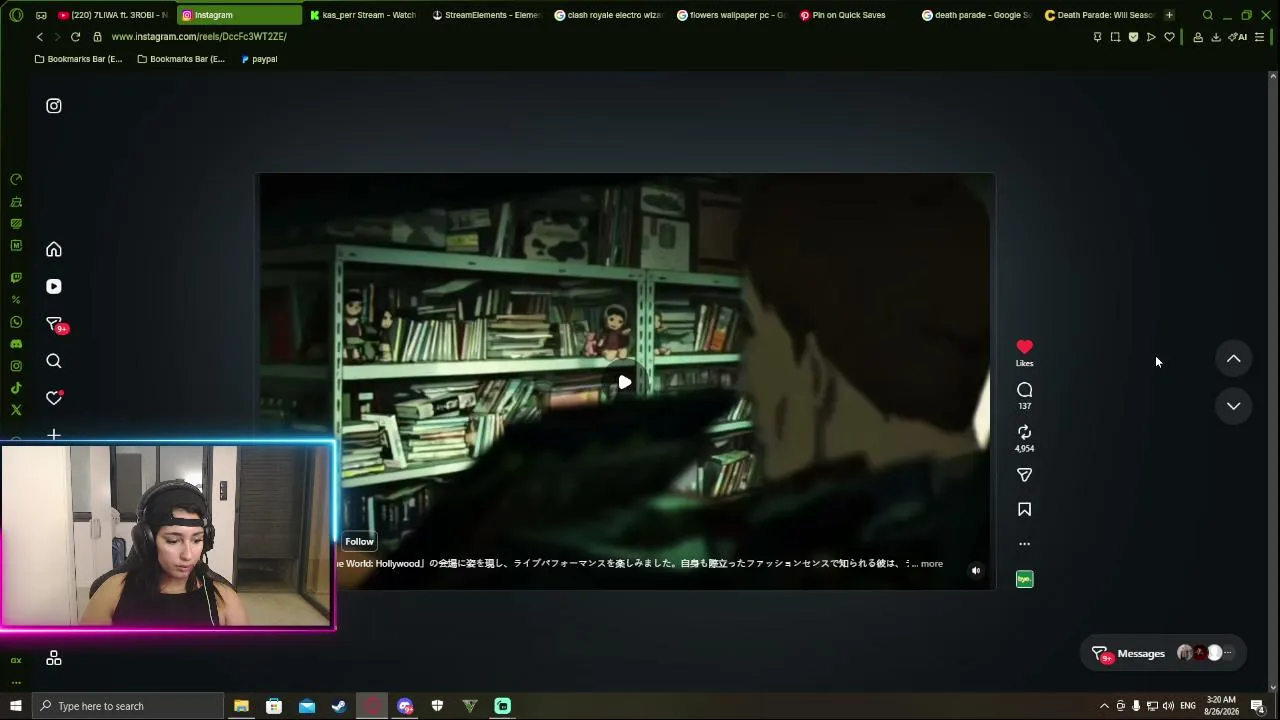Open the reel's comments bubble
The width and height of the screenshot is (1280, 720).
1024,390
